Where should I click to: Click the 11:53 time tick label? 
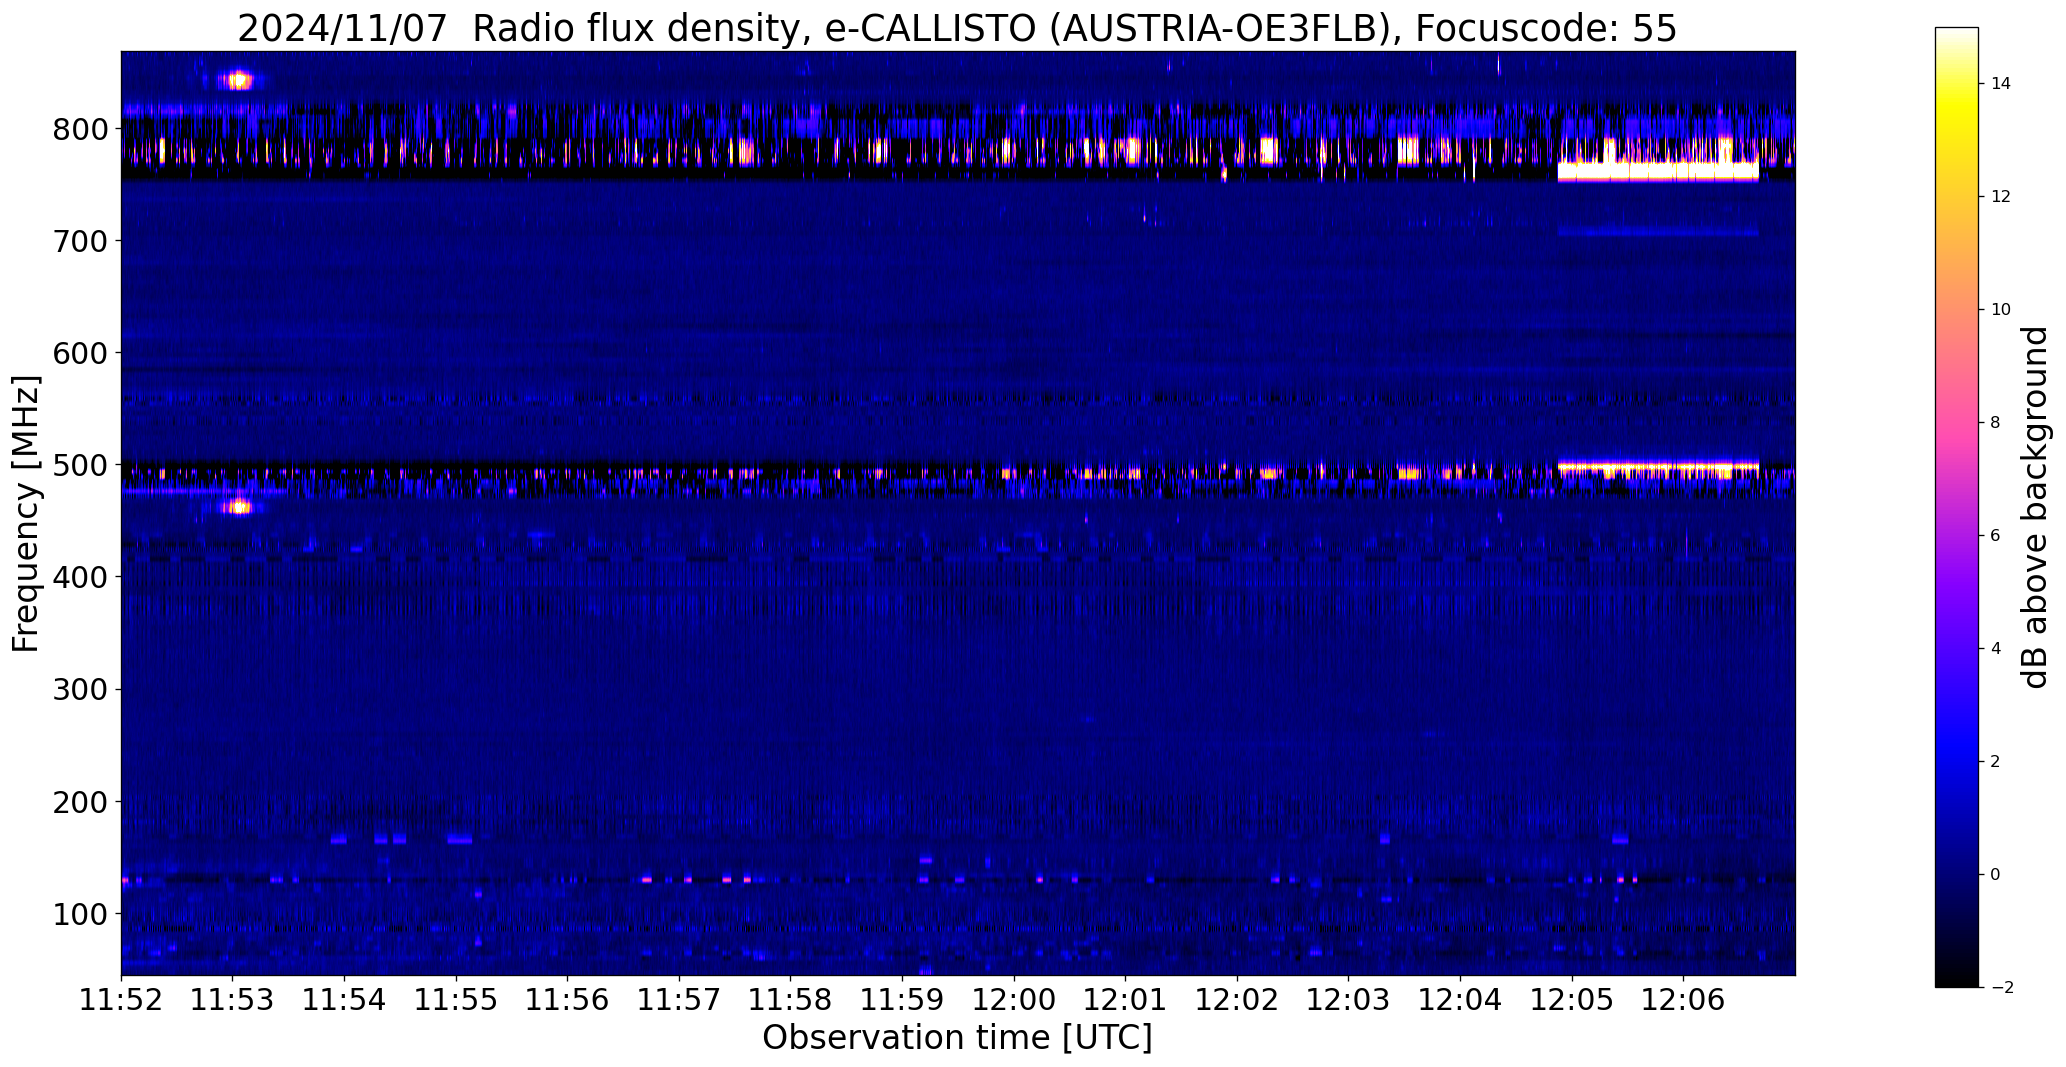tap(233, 1000)
